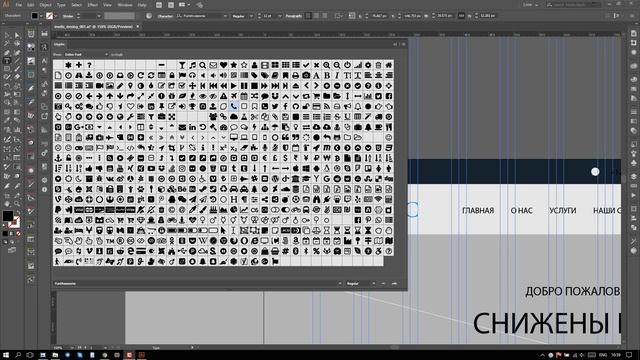Click the Paragraph link in control bar

294,16
